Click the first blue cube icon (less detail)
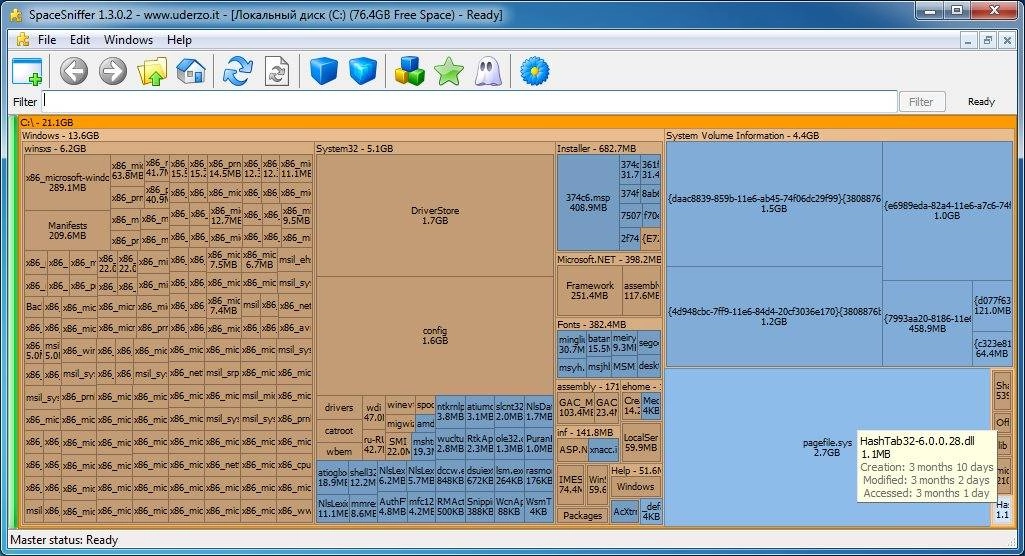This screenshot has height=556, width=1025. [x=324, y=71]
